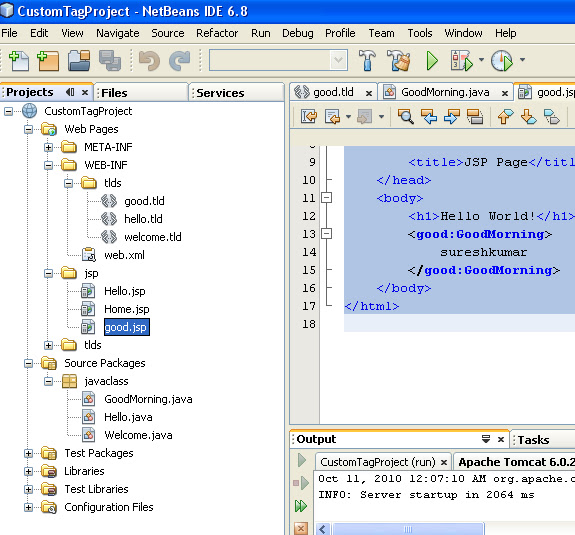Click the Re-run green arrow in Output
The image size is (575, 535).
coord(301,460)
